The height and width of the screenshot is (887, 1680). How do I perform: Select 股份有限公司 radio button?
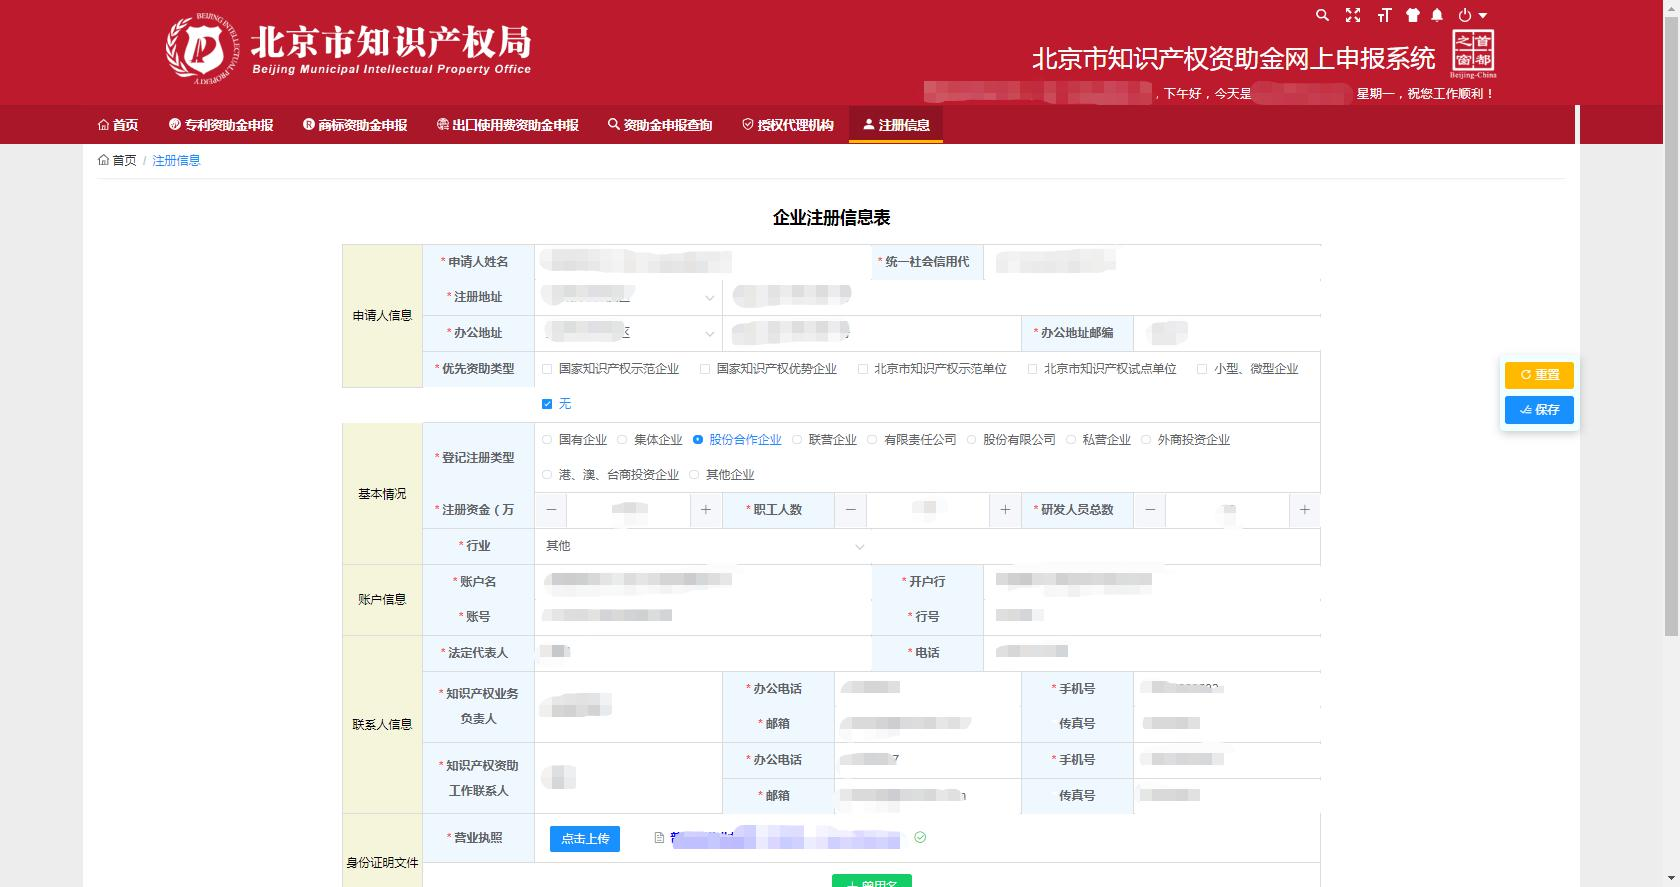pyautogui.click(x=971, y=440)
